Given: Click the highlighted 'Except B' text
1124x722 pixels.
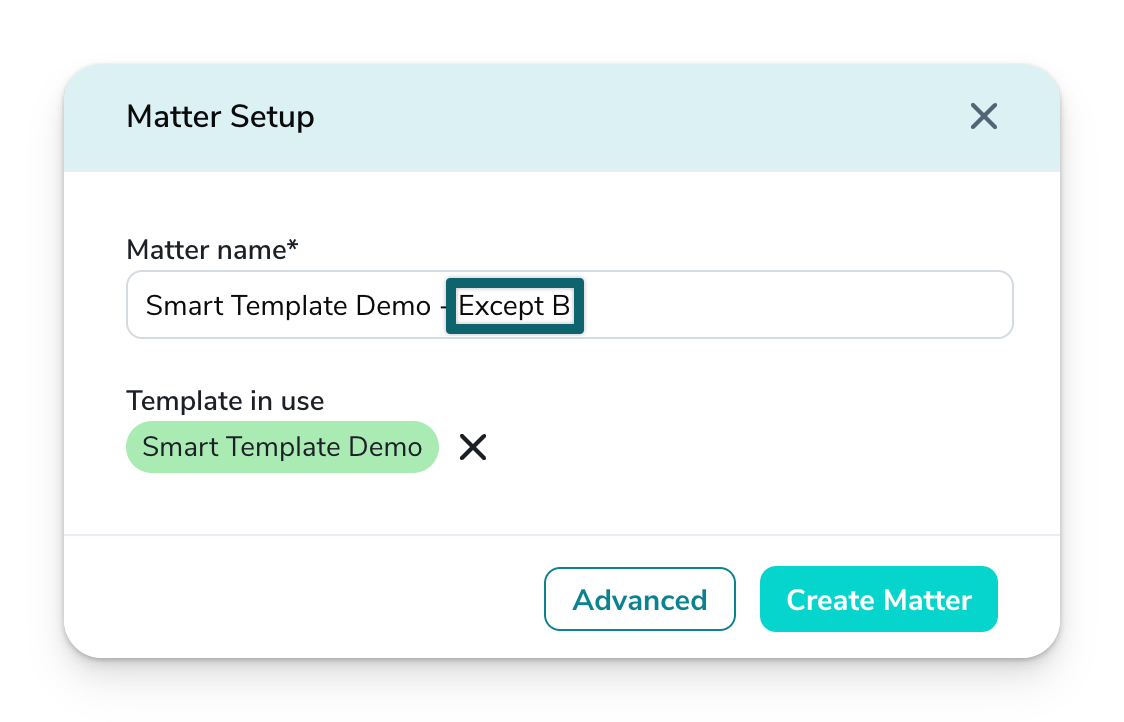Looking at the screenshot, I should click(x=514, y=305).
